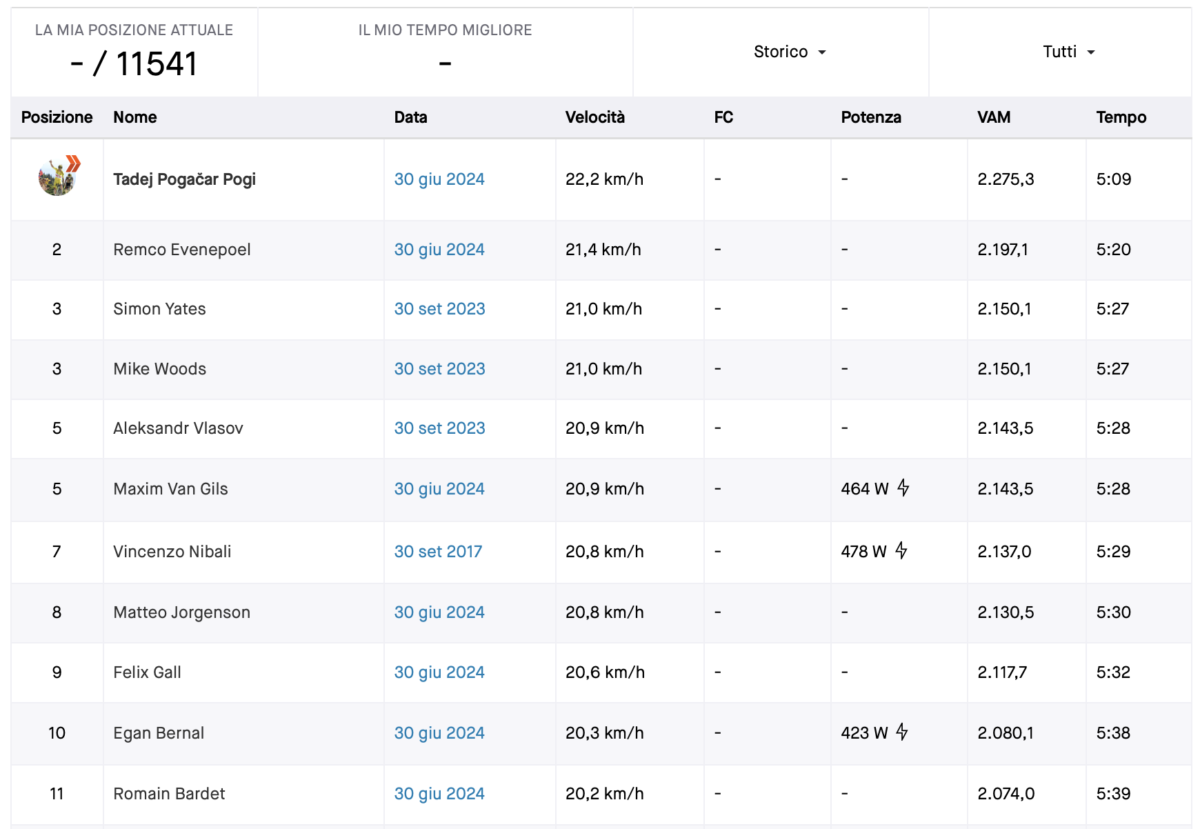Image resolution: width=1200 pixels, height=829 pixels.
Task: Open Romain Bardet's 30 giu 2024 activity
Action: pos(439,793)
